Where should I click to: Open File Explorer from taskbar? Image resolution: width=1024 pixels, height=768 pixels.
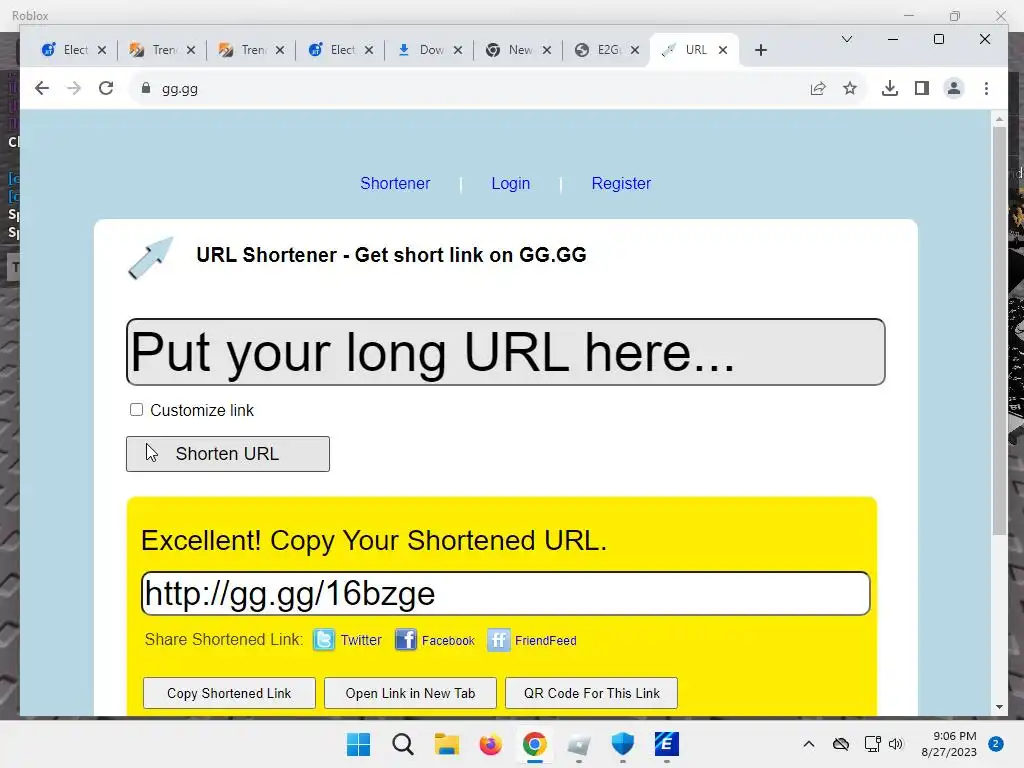click(x=447, y=744)
